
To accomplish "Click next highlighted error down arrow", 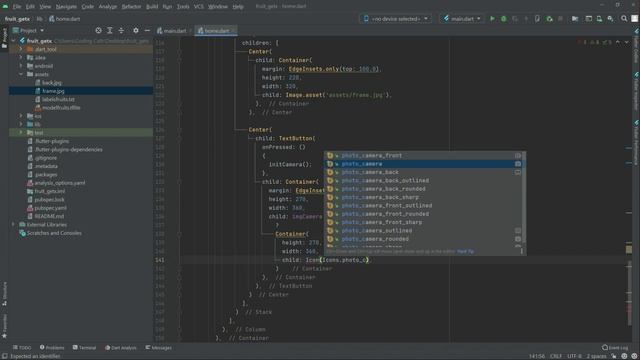I will coord(627,42).
